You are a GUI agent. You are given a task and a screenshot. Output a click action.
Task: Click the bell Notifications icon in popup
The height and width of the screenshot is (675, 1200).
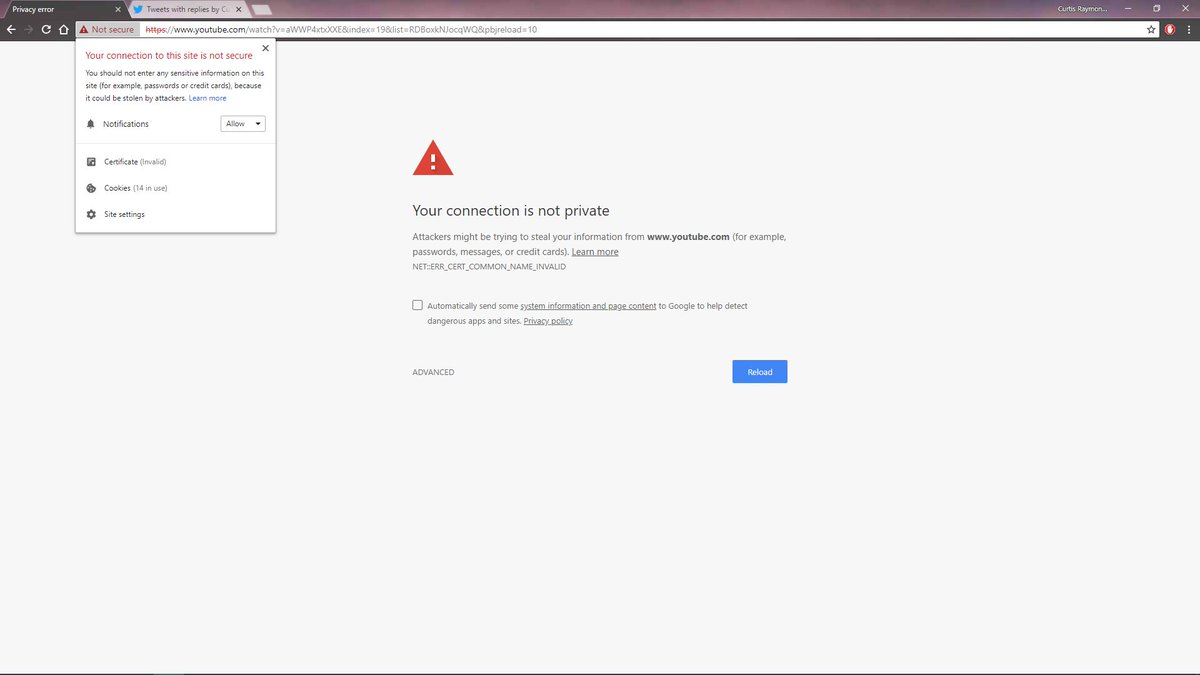[91, 124]
